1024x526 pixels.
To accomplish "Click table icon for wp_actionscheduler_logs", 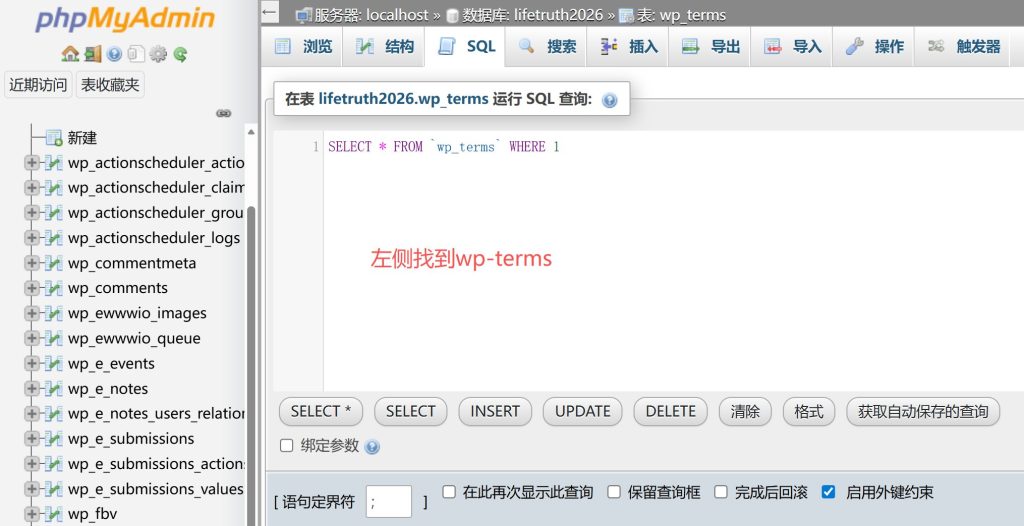I will click(54, 238).
